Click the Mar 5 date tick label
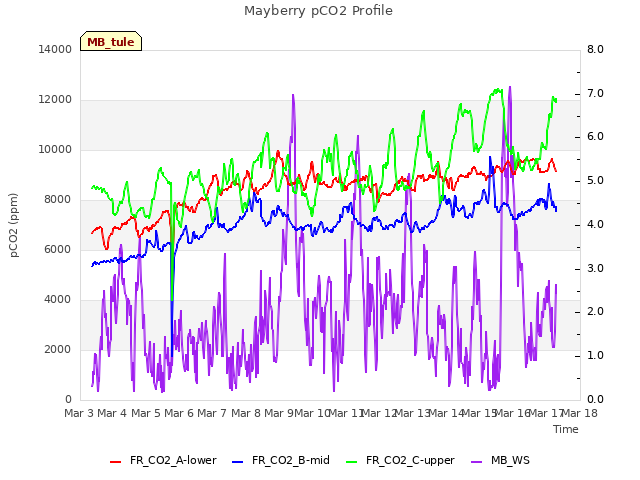The height and width of the screenshot is (480, 640). [145, 413]
